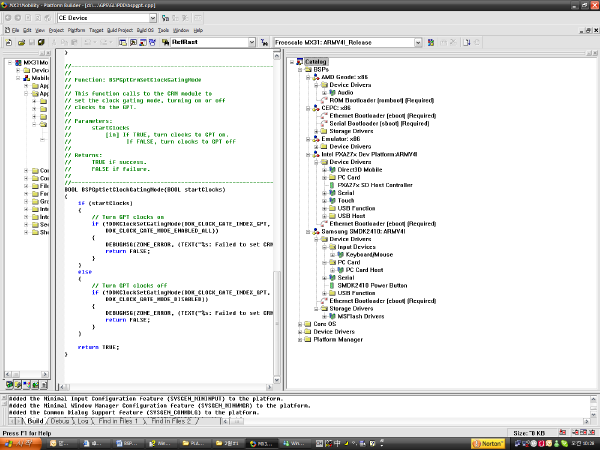Click the Catalog view toolbar icon

(x=142, y=42)
